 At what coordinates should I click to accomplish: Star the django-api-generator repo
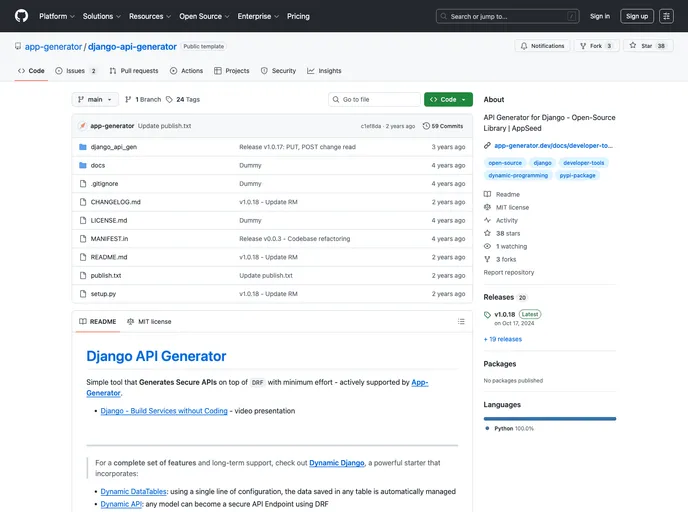(648, 46)
